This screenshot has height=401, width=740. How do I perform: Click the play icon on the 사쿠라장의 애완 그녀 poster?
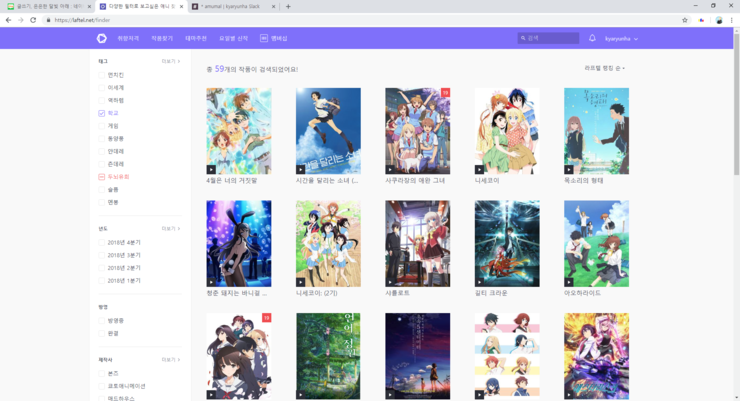point(390,169)
